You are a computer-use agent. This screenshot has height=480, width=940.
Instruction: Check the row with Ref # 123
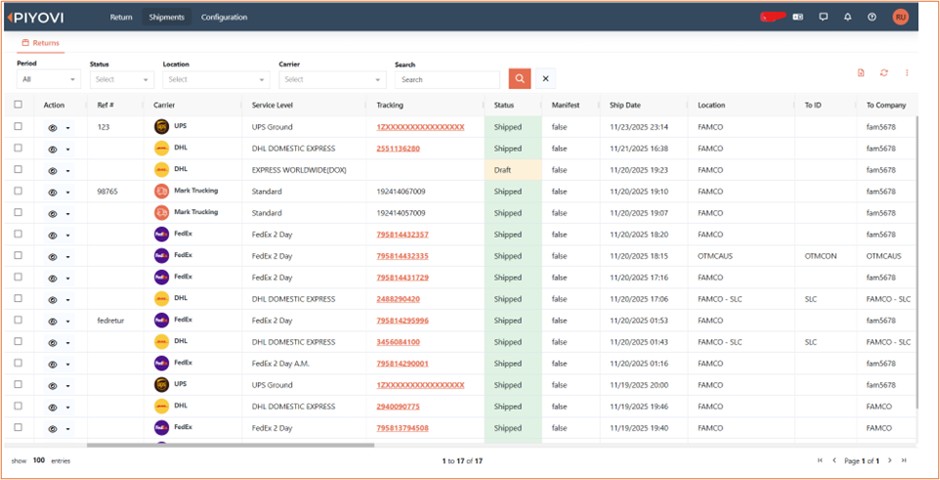point(18,126)
